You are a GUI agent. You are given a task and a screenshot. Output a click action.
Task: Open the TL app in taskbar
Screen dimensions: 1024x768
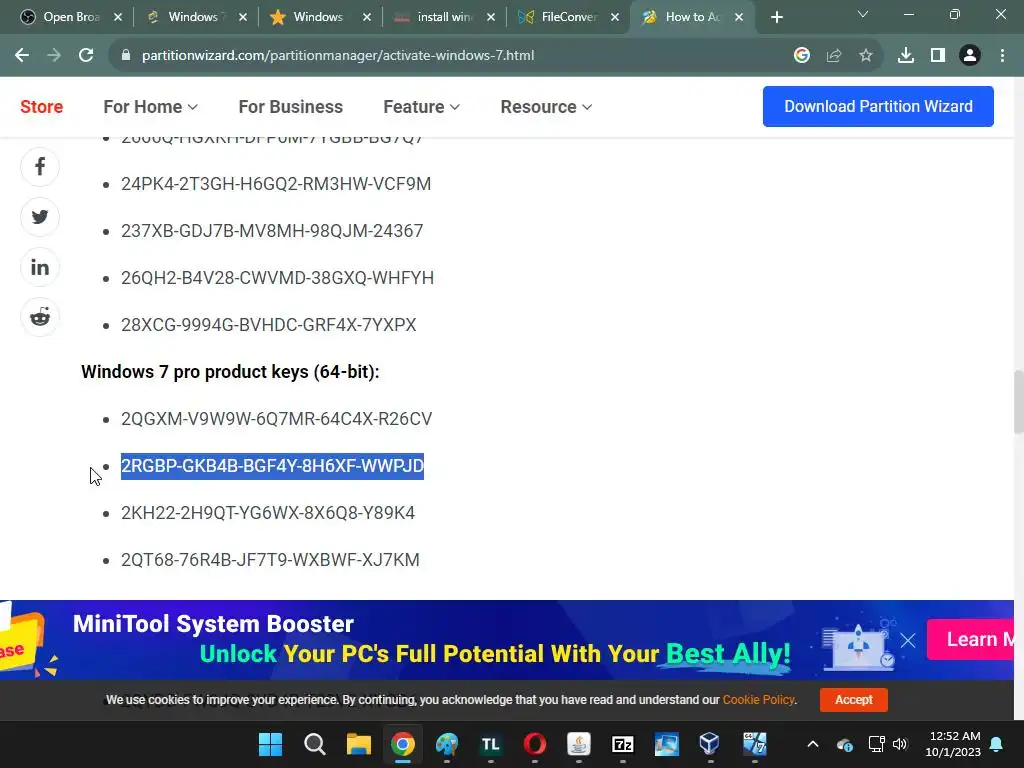pos(490,744)
